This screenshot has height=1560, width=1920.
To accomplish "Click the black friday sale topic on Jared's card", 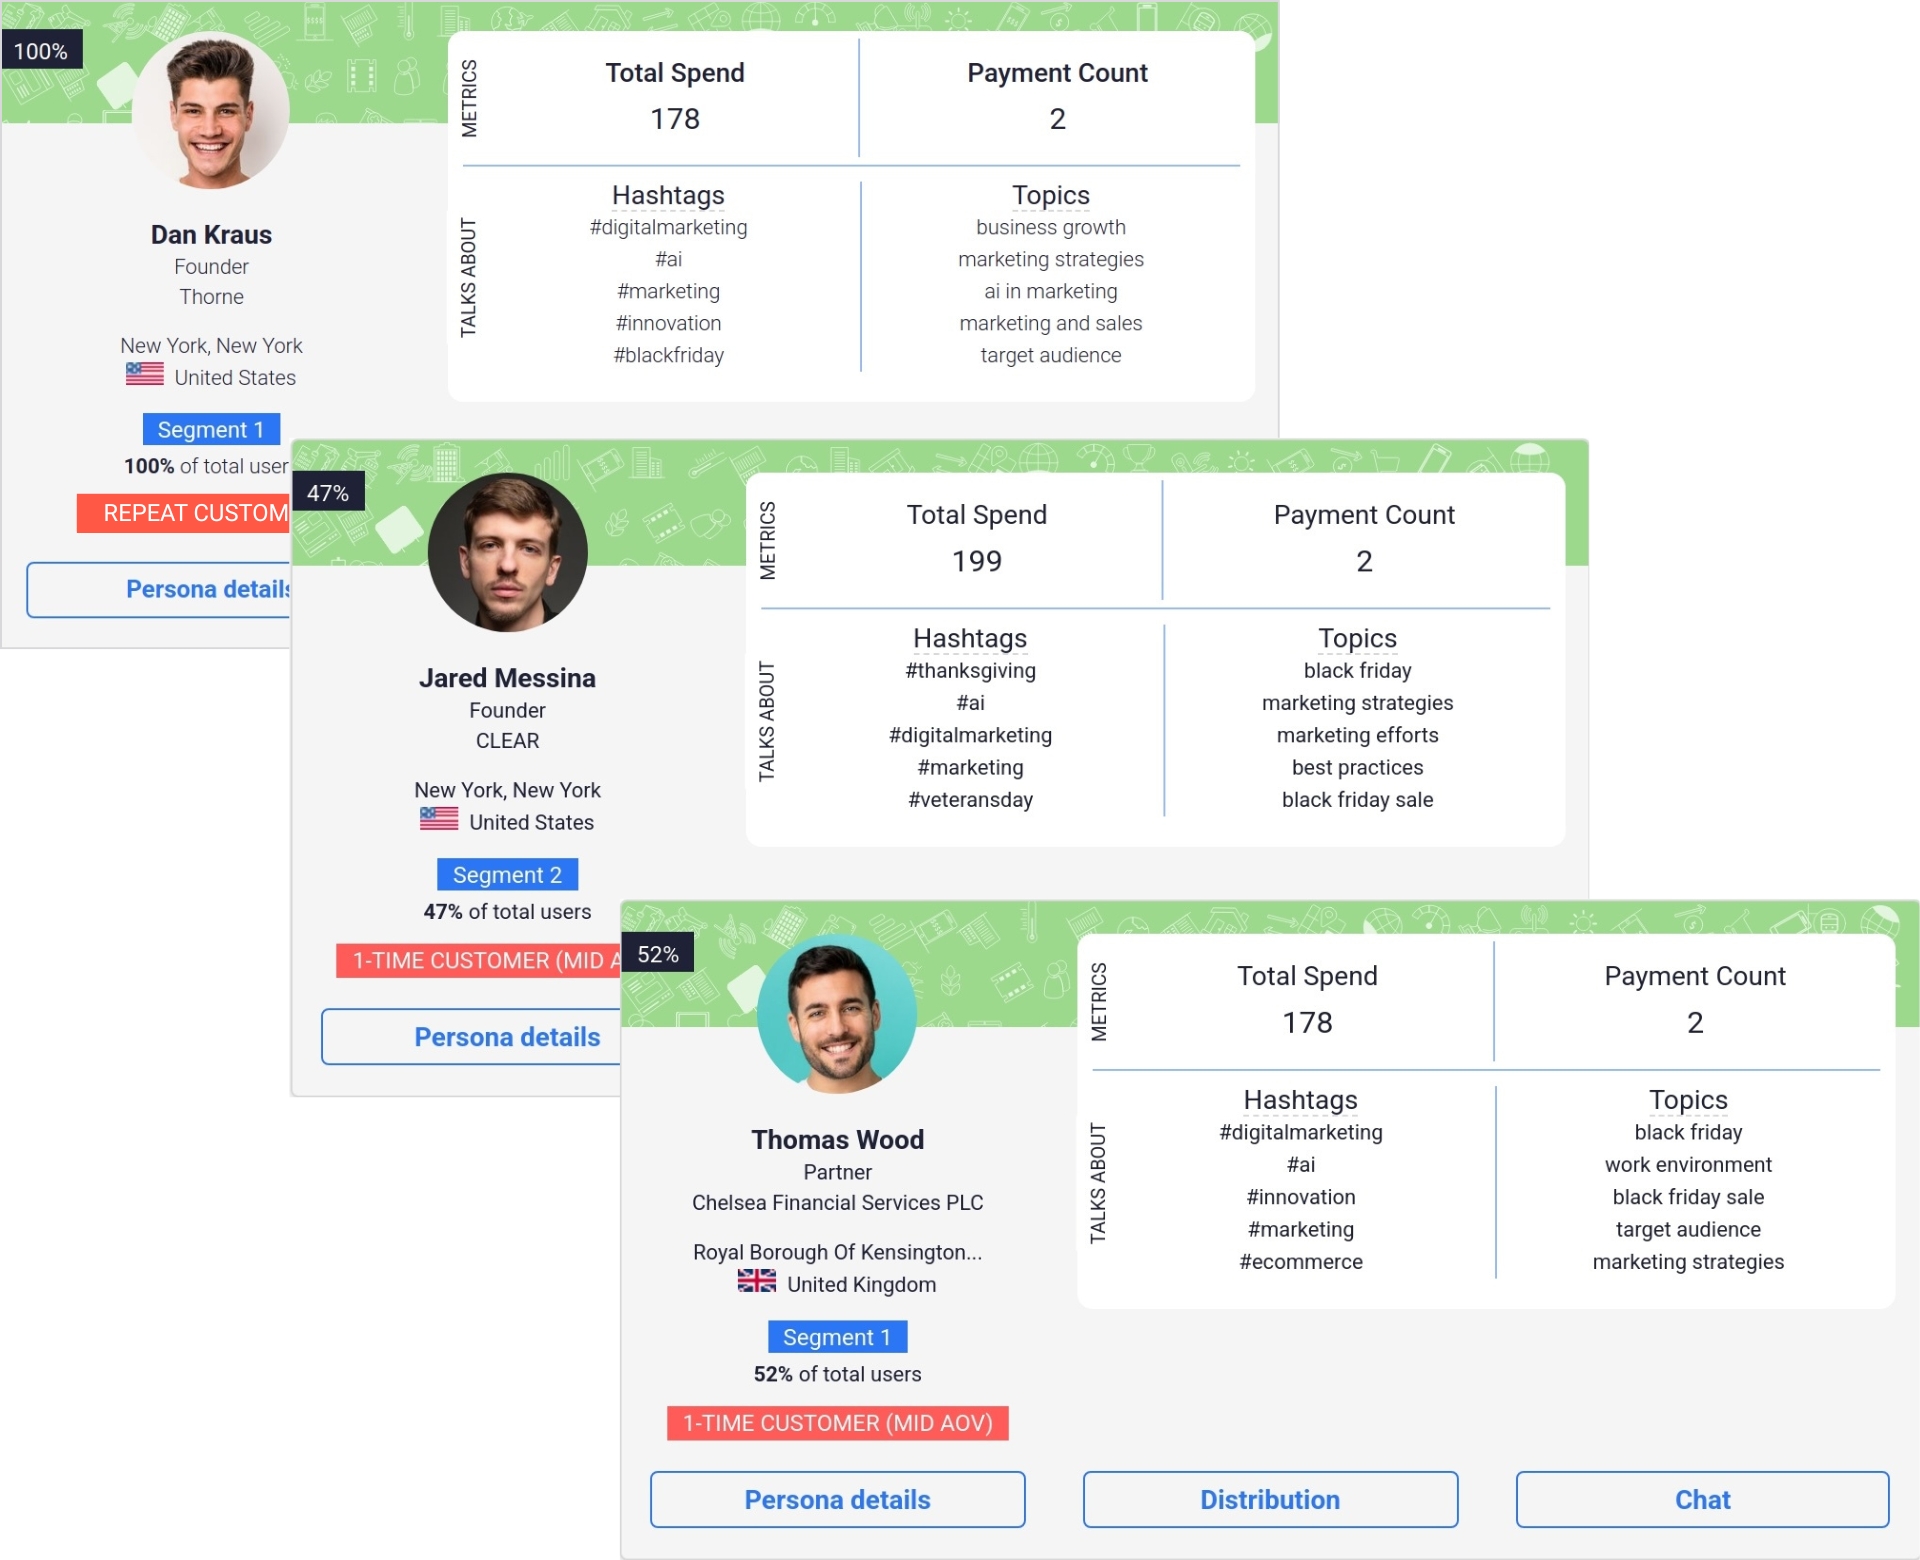I will click(x=1357, y=799).
